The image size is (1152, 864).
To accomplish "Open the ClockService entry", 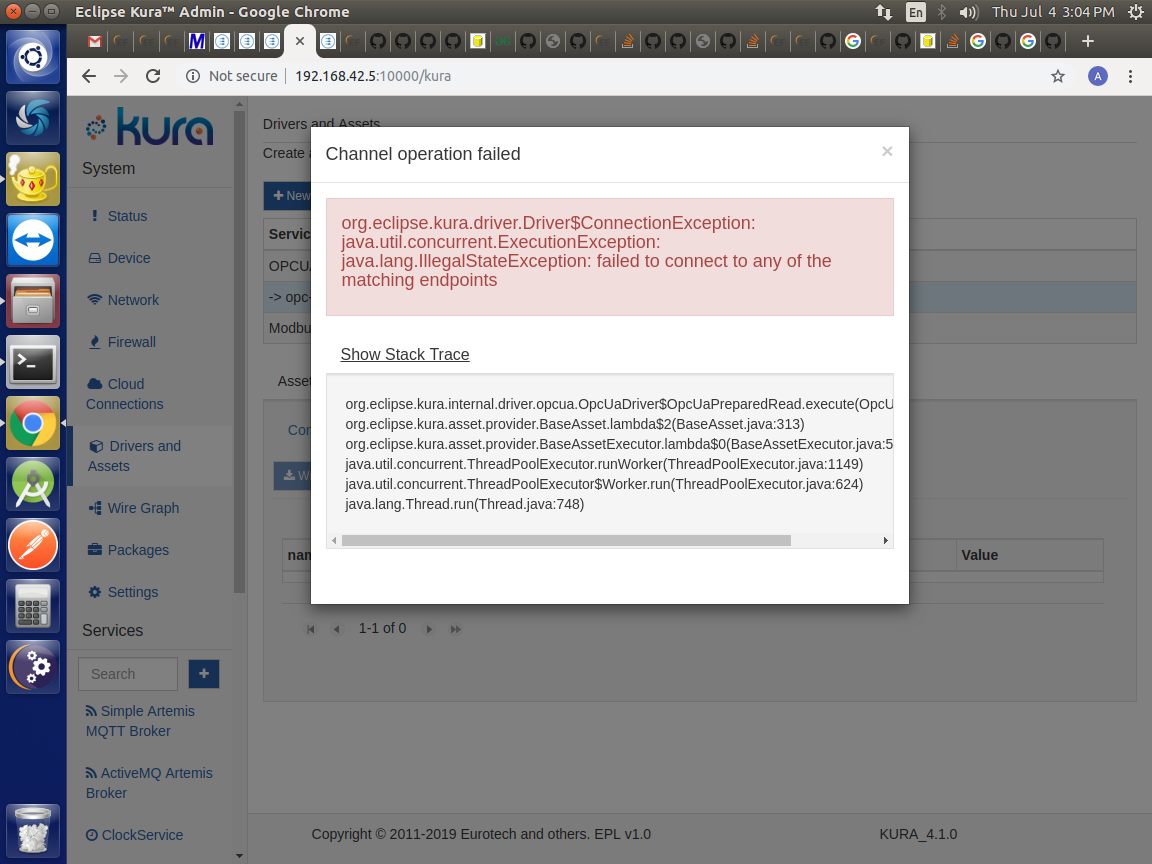I will [x=143, y=835].
